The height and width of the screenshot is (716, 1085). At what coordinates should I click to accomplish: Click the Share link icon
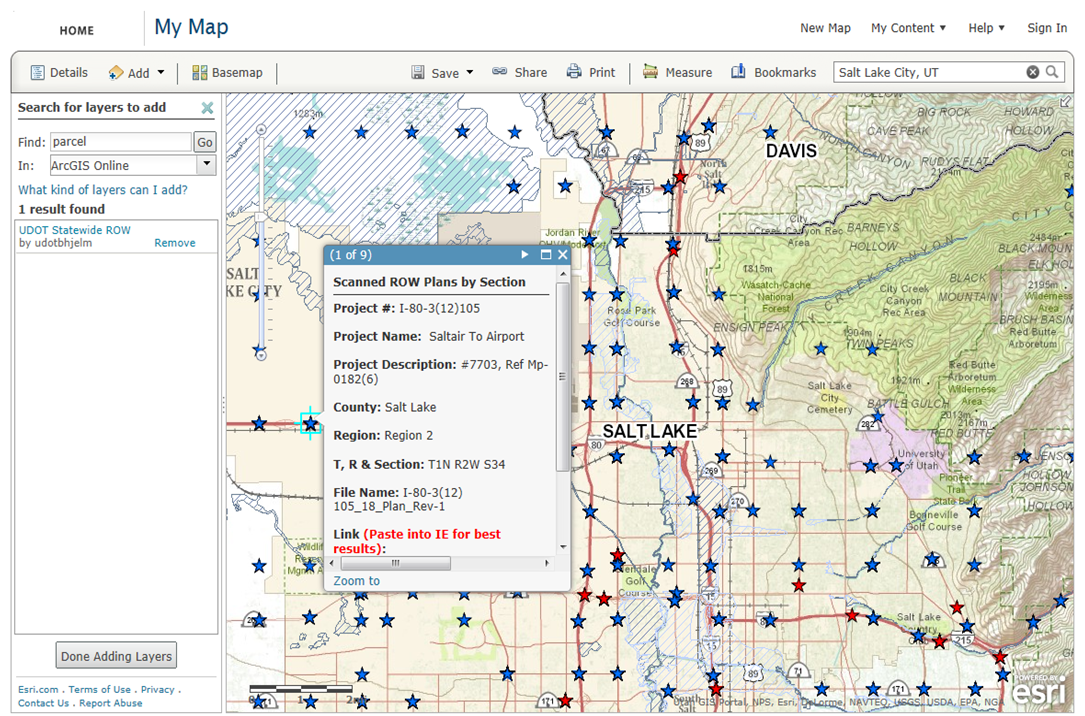click(x=500, y=72)
